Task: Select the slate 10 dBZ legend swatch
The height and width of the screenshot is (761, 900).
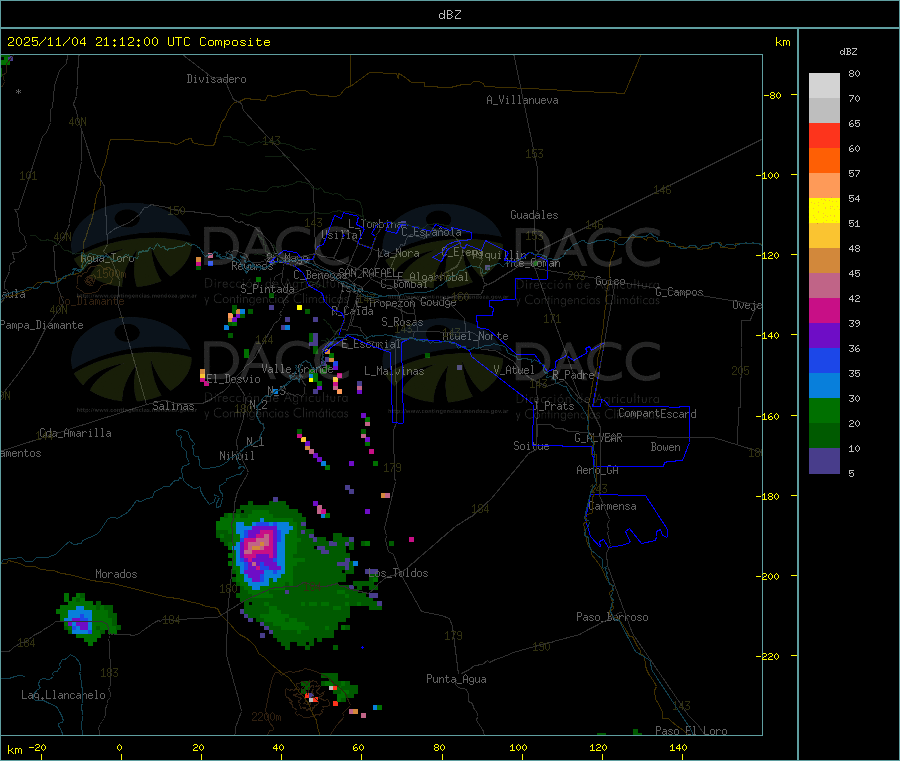Action: coord(824,461)
